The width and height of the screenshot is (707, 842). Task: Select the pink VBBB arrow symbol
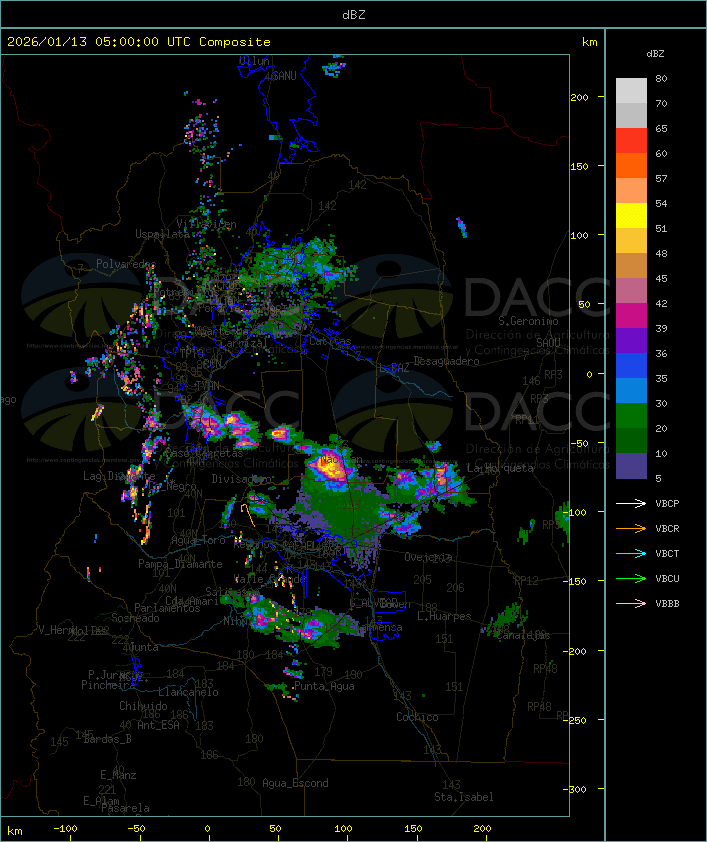[631, 604]
